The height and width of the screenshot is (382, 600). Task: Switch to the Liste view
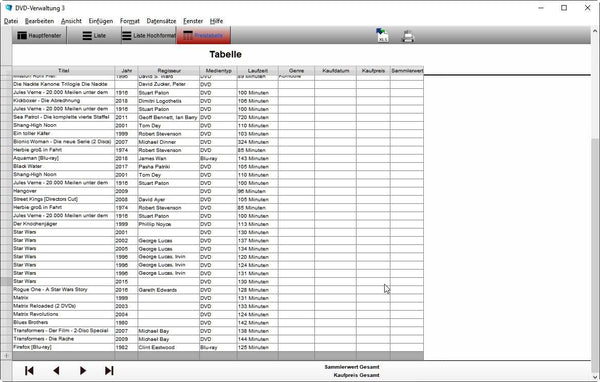click(94, 36)
